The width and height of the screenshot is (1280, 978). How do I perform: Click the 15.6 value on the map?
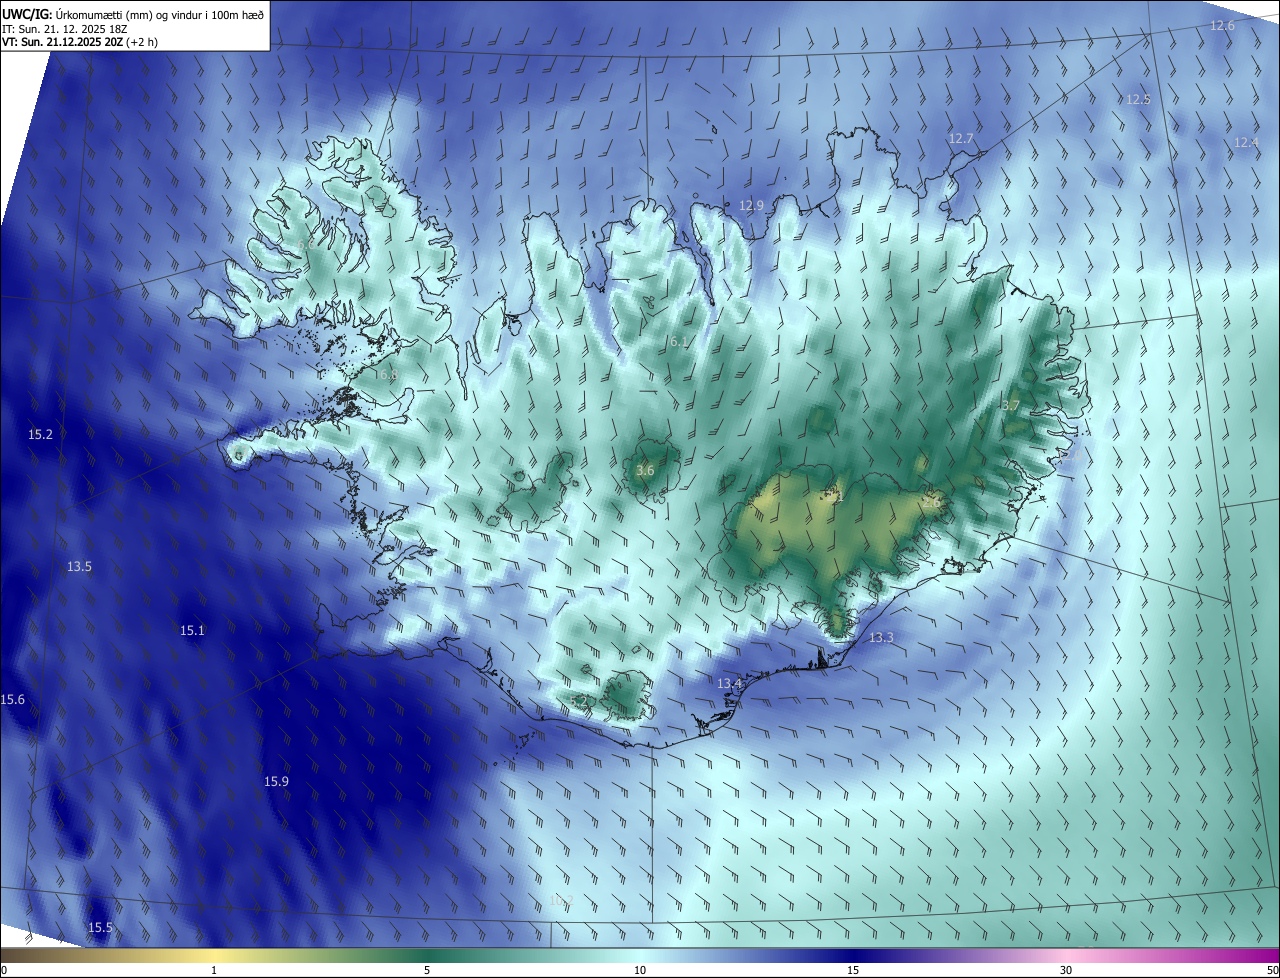pos(13,699)
